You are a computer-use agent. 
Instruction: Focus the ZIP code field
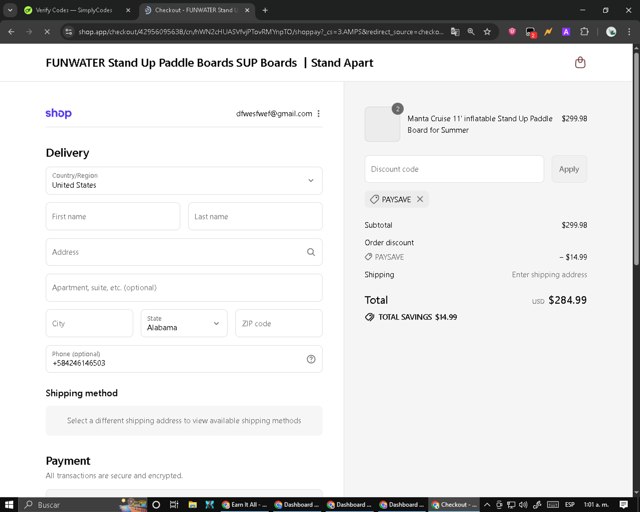click(279, 323)
